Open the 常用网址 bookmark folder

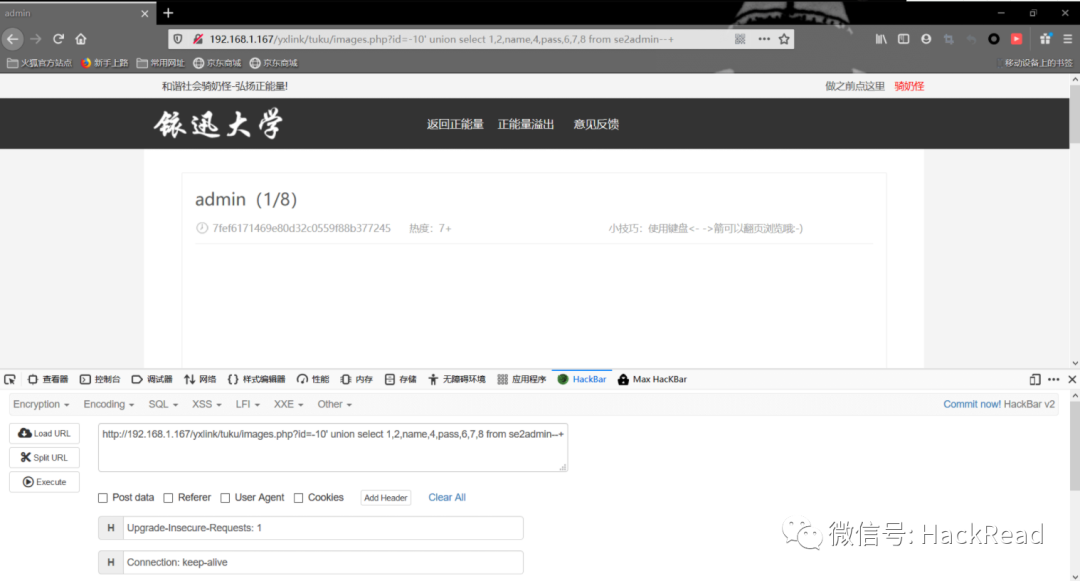tap(160, 63)
